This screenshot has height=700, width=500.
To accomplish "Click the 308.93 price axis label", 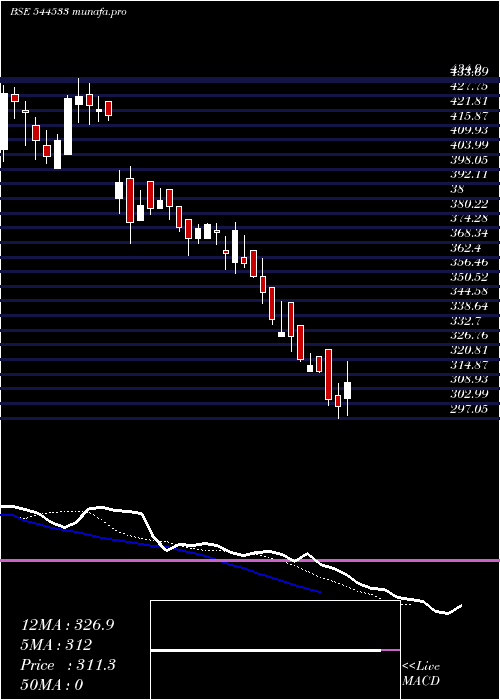I will coord(469,379).
